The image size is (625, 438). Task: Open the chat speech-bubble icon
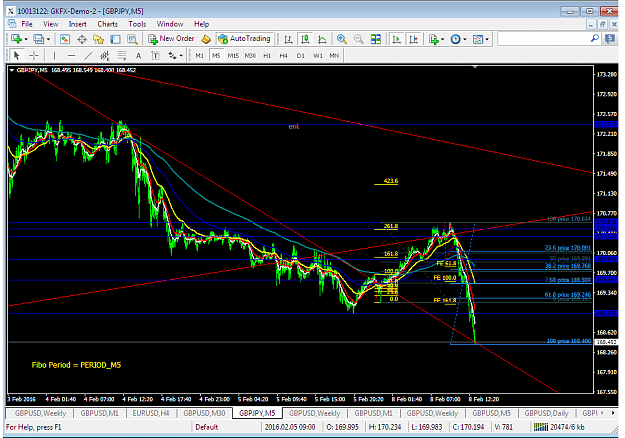610,39
